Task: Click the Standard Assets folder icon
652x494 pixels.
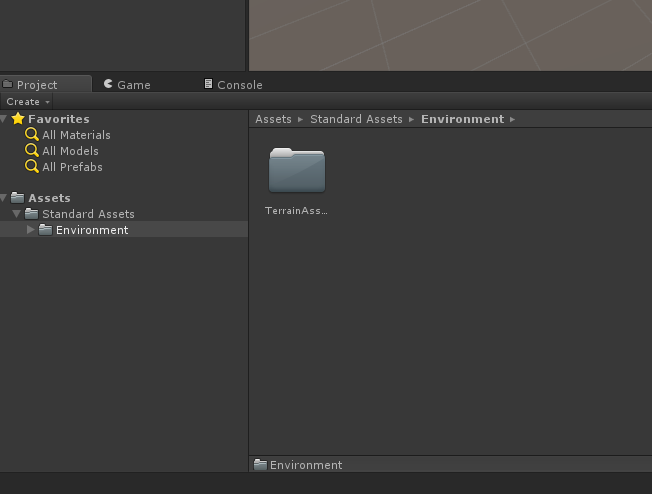Action: [x=32, y=213]
